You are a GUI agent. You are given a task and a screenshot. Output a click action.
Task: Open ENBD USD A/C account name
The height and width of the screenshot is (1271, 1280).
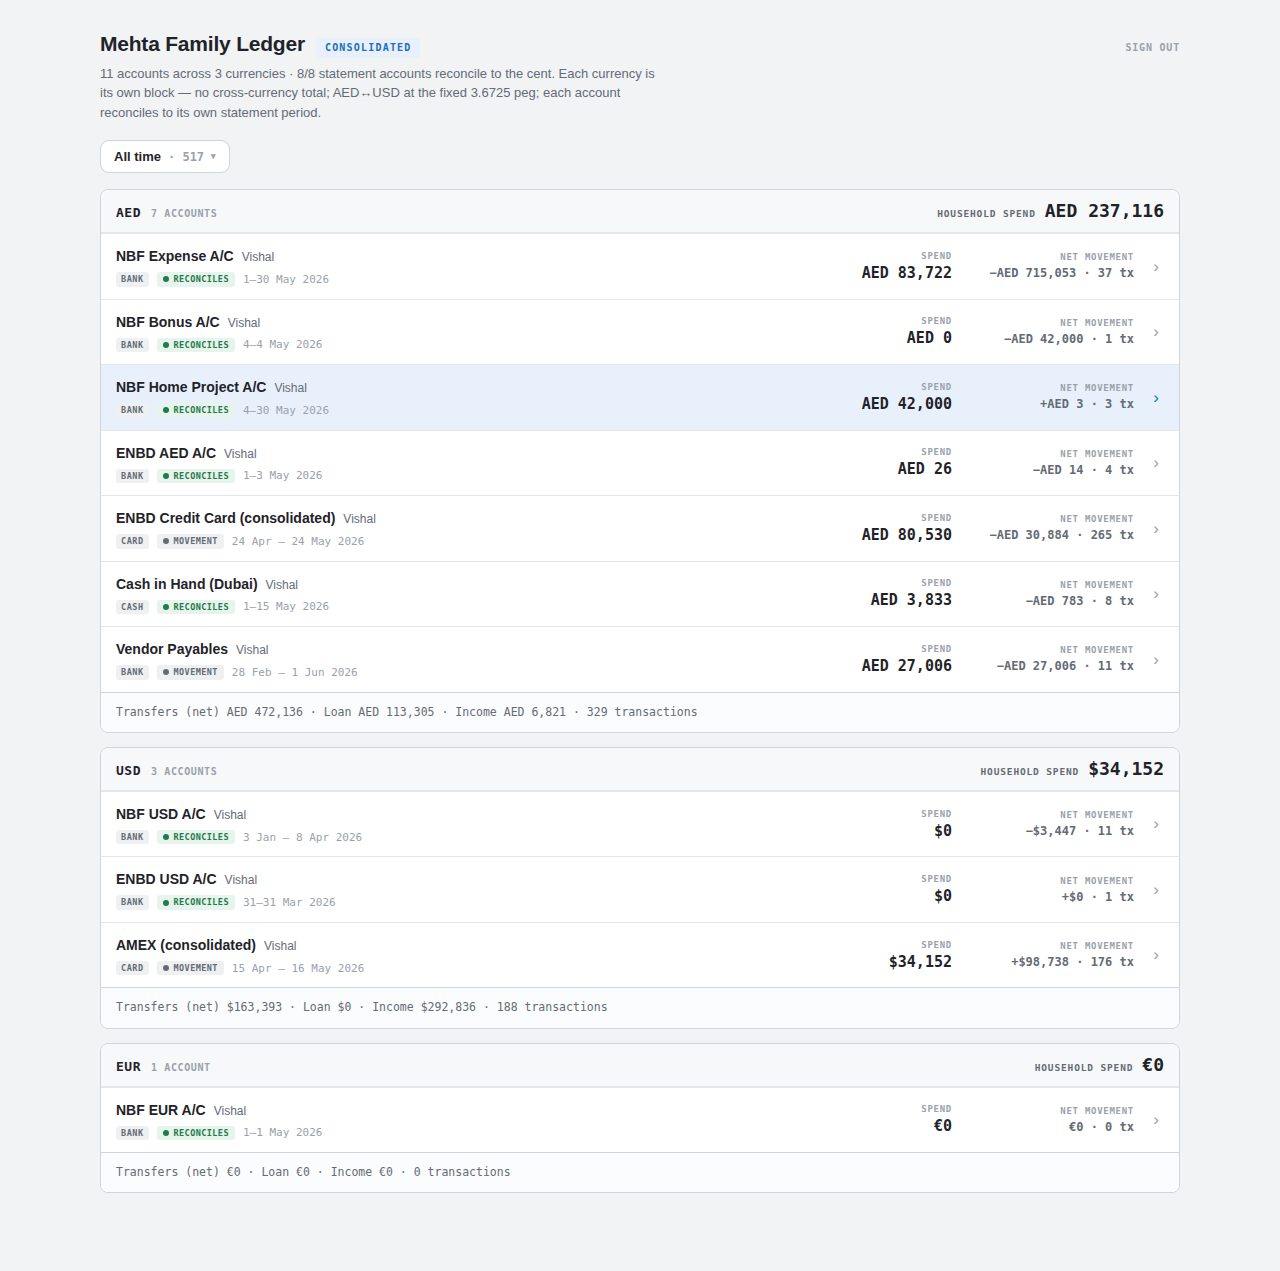click(166, 879)
